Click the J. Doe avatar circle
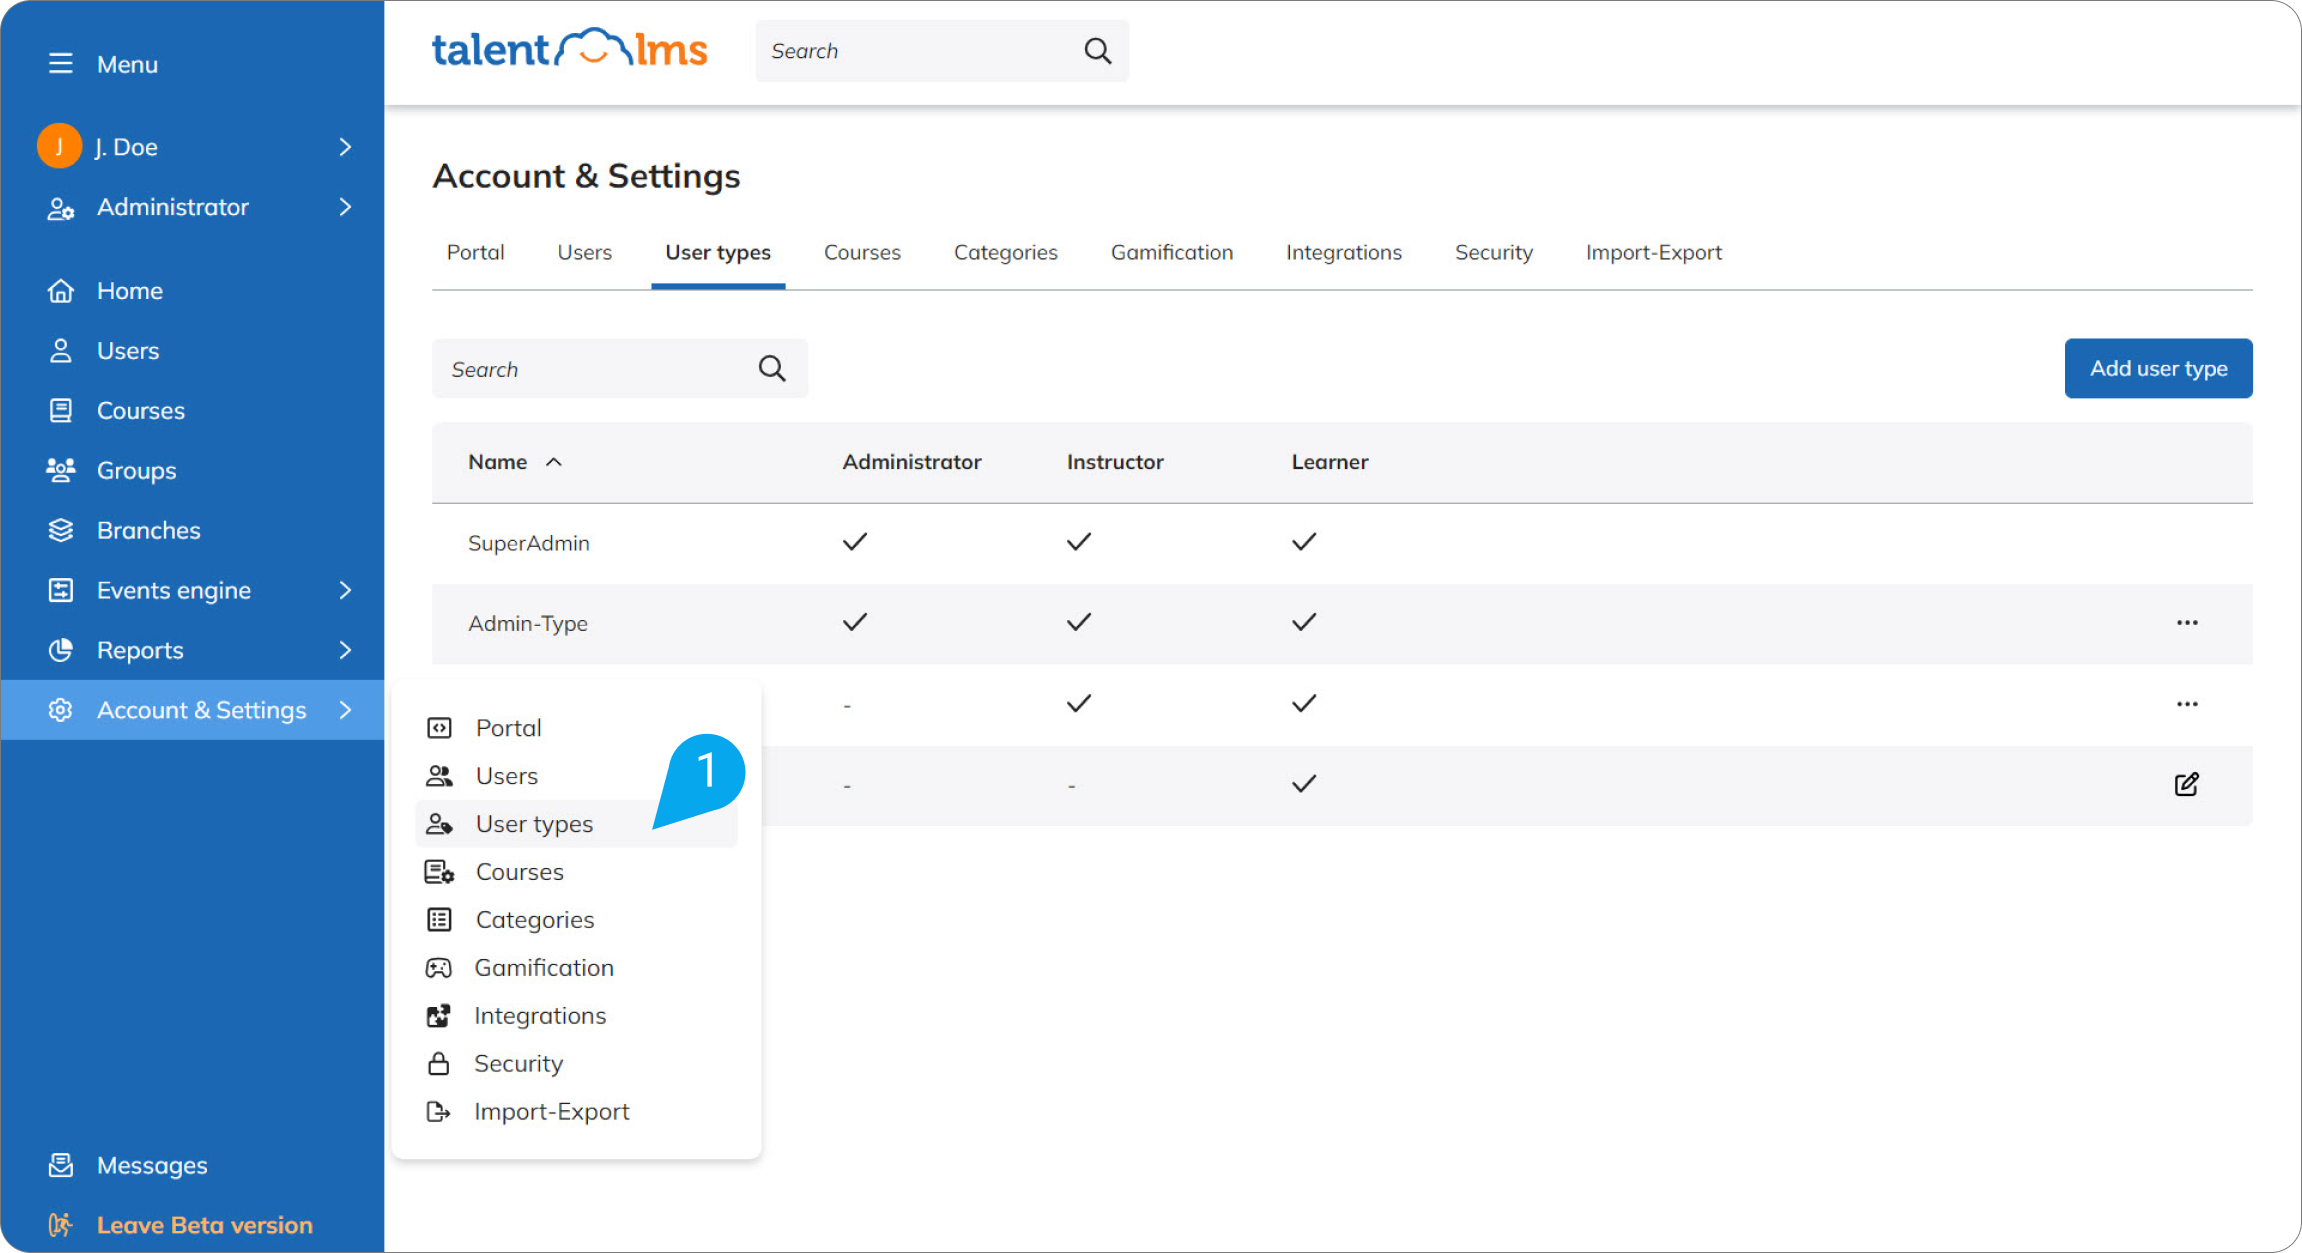The height and width of the screenshot is (1253, 2302). tap(59, 147)
